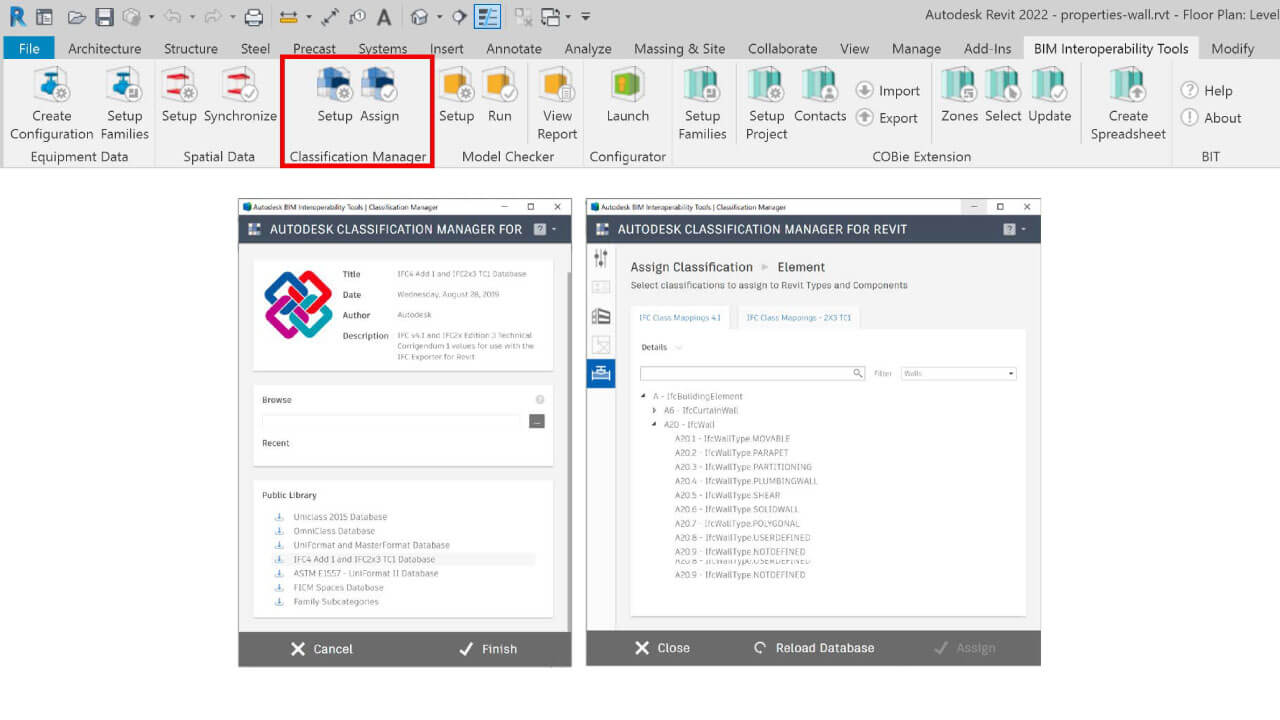Screen dimensions: 1280x720
Task: Open Customize Quick Access Toolbar dropdown
Action: click(585, 17)
